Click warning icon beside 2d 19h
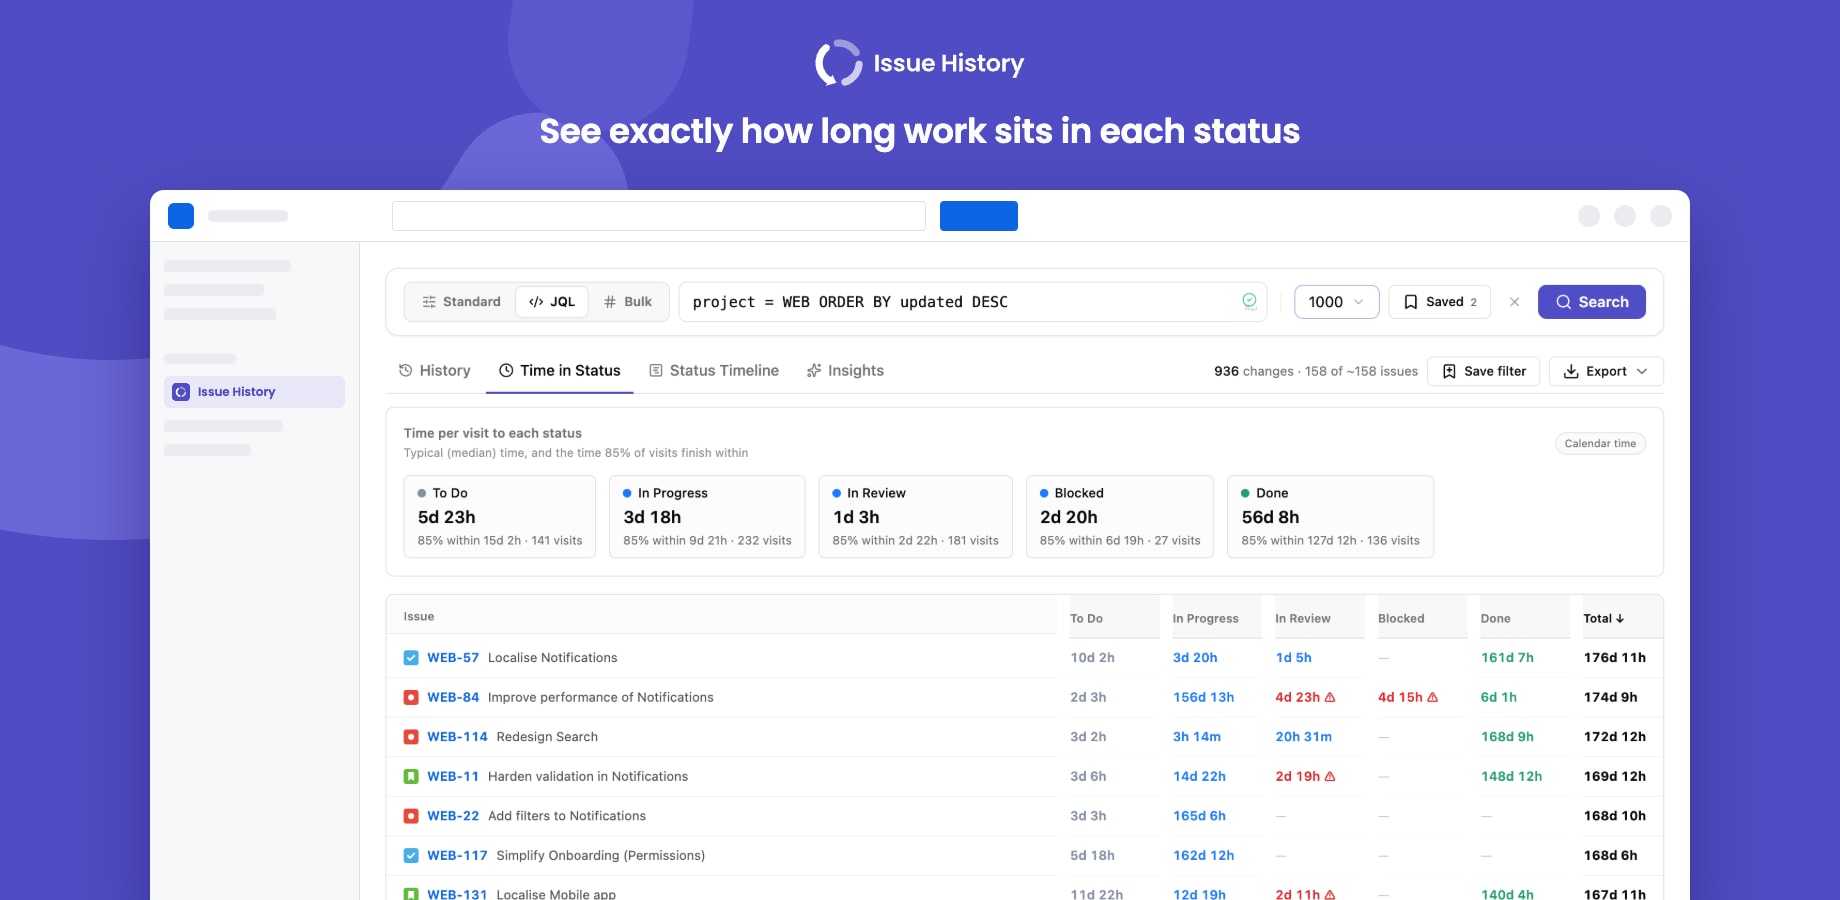The height and width of the screenshot is (900, 1840). tap(1330, 776)
